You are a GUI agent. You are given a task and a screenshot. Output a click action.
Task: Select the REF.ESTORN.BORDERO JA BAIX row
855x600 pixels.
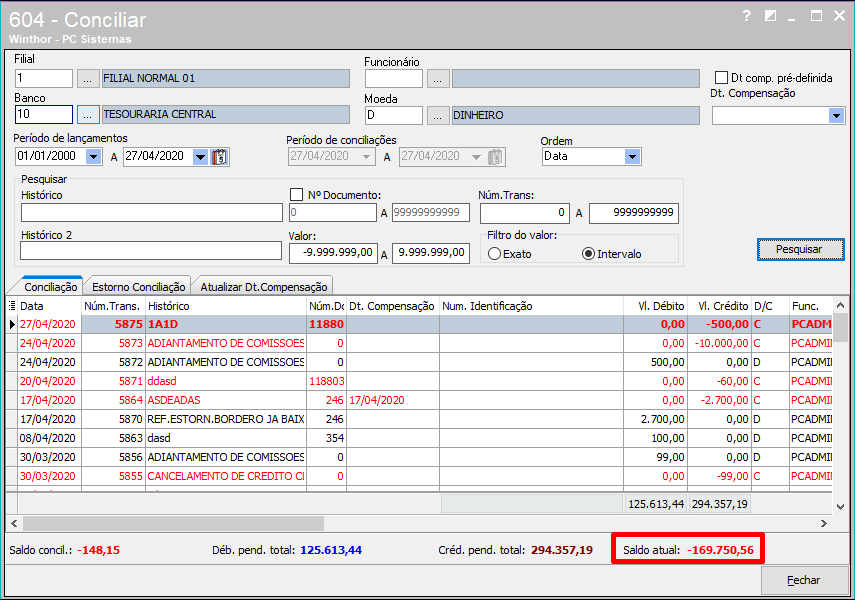pos(419,419)
